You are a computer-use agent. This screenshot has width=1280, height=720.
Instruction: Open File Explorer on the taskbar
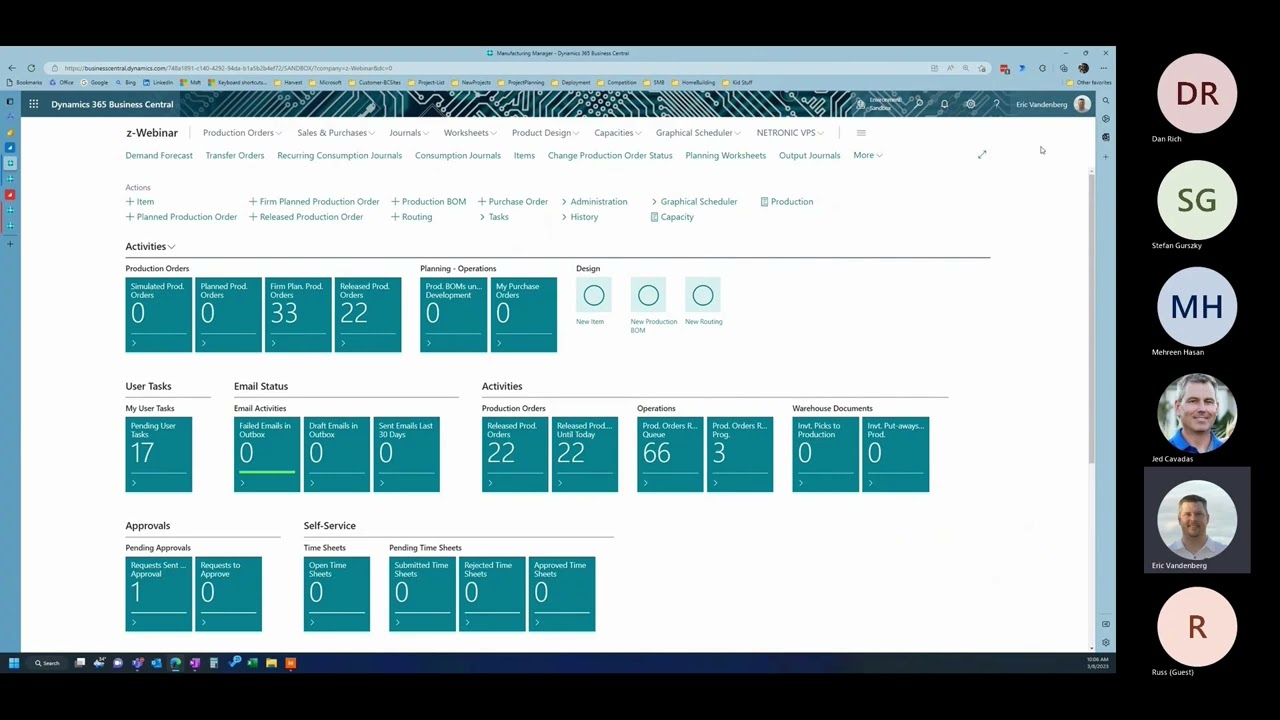271,662
